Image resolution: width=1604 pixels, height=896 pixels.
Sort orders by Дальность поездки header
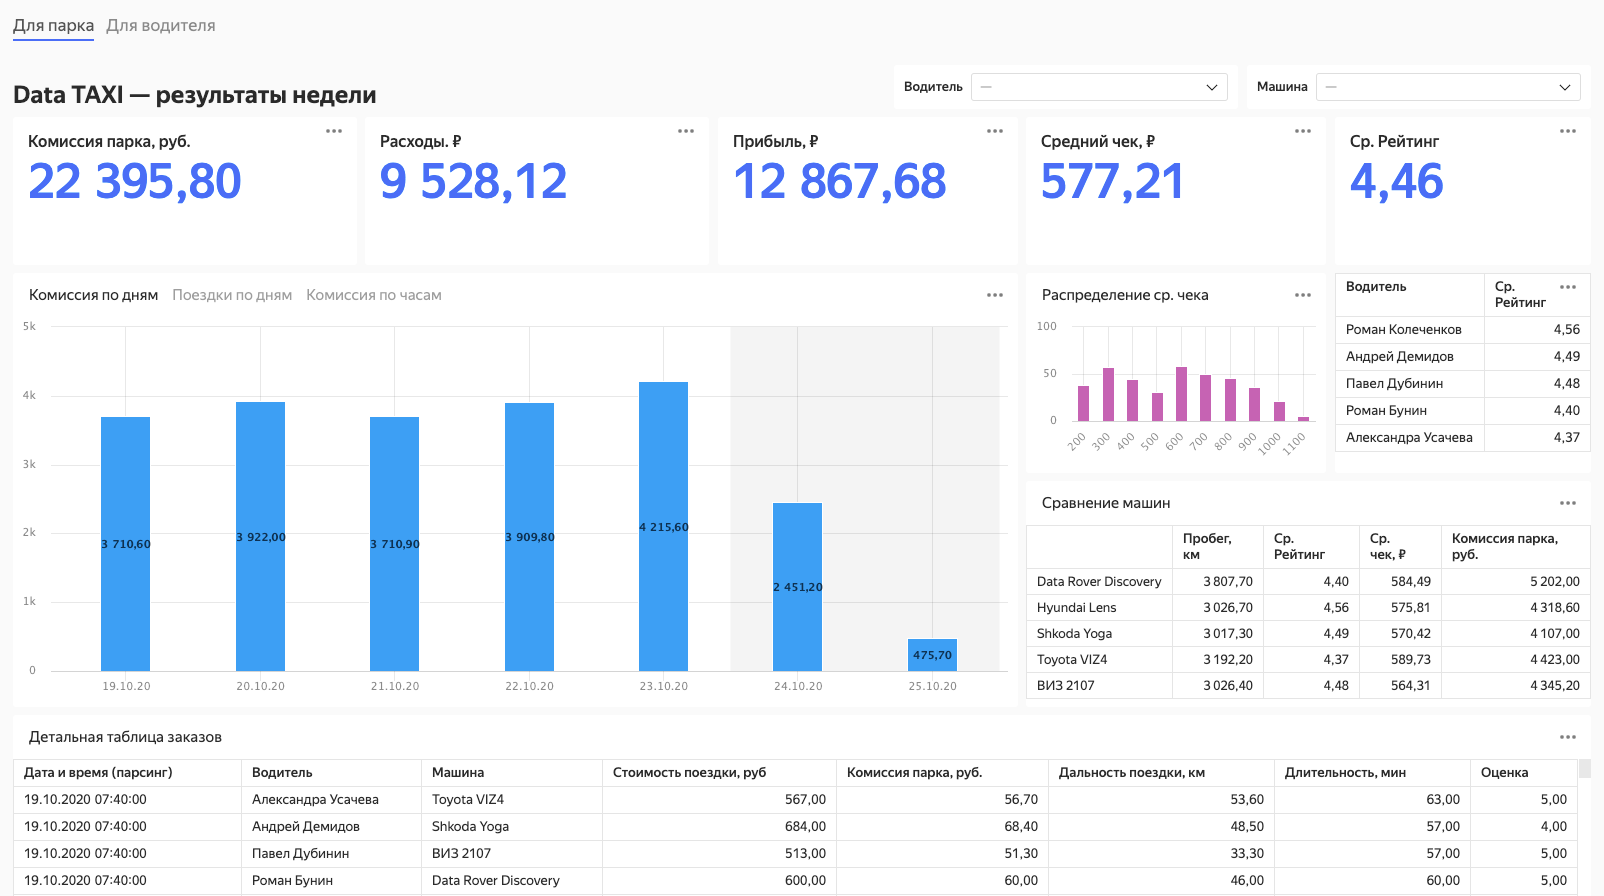(1161, 773)
